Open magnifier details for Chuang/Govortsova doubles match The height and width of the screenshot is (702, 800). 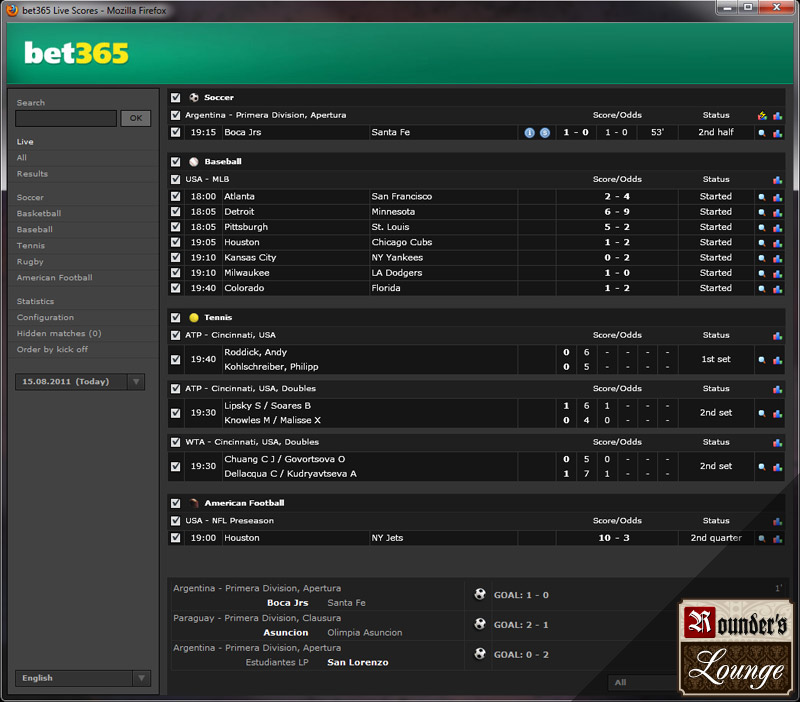762,467
